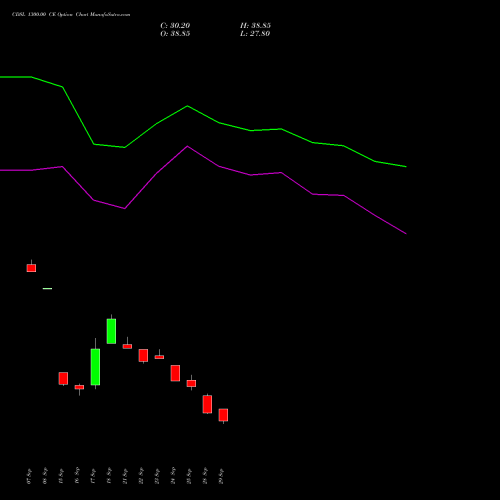Image resolution: width=500 pixels, height=500 pixels.
Task: Click the high value 'H: 38.85'
Action: pos(255,26)
